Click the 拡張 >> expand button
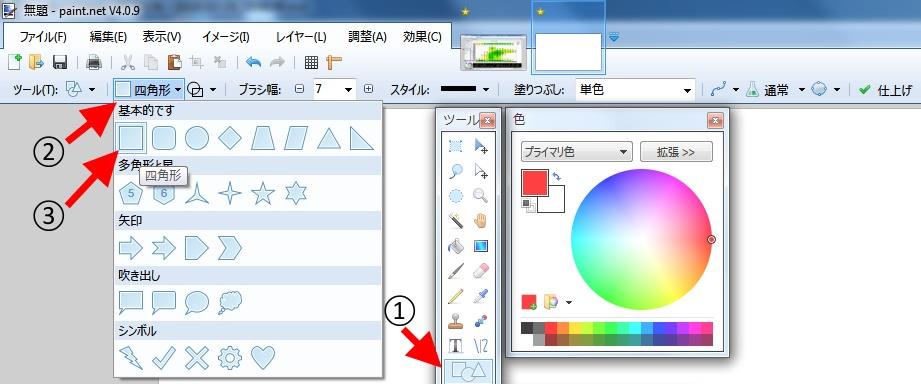Image resolution: width=921 pixels, height=384 pixels. (676, 152)
